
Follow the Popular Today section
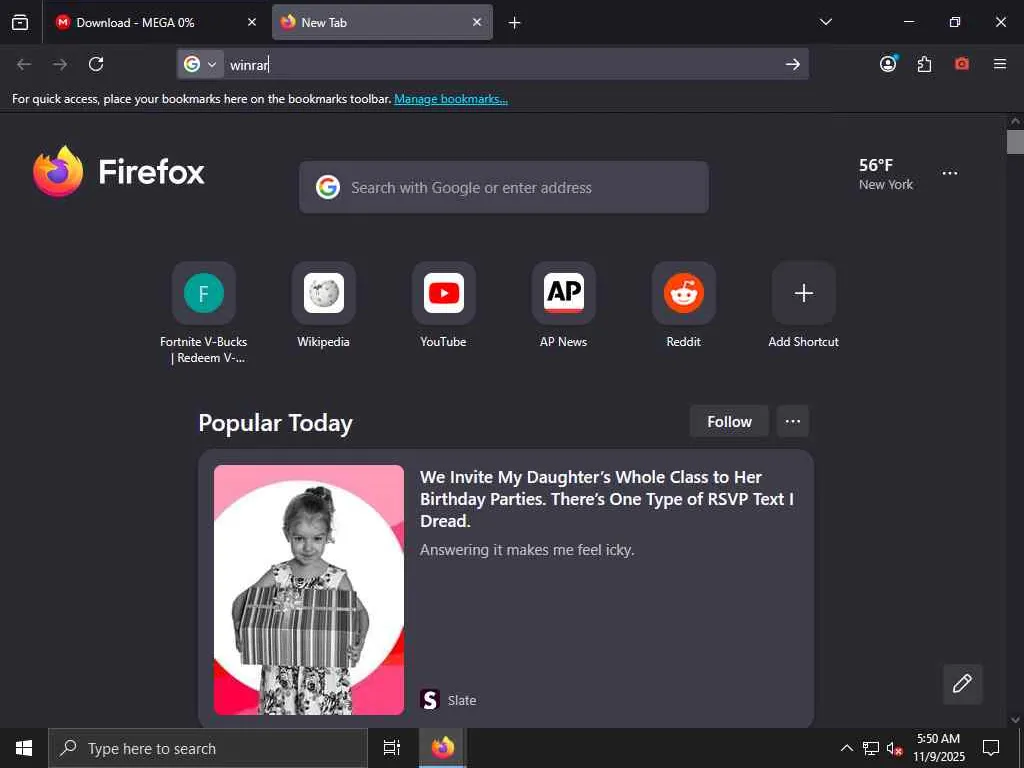[729, 422]
